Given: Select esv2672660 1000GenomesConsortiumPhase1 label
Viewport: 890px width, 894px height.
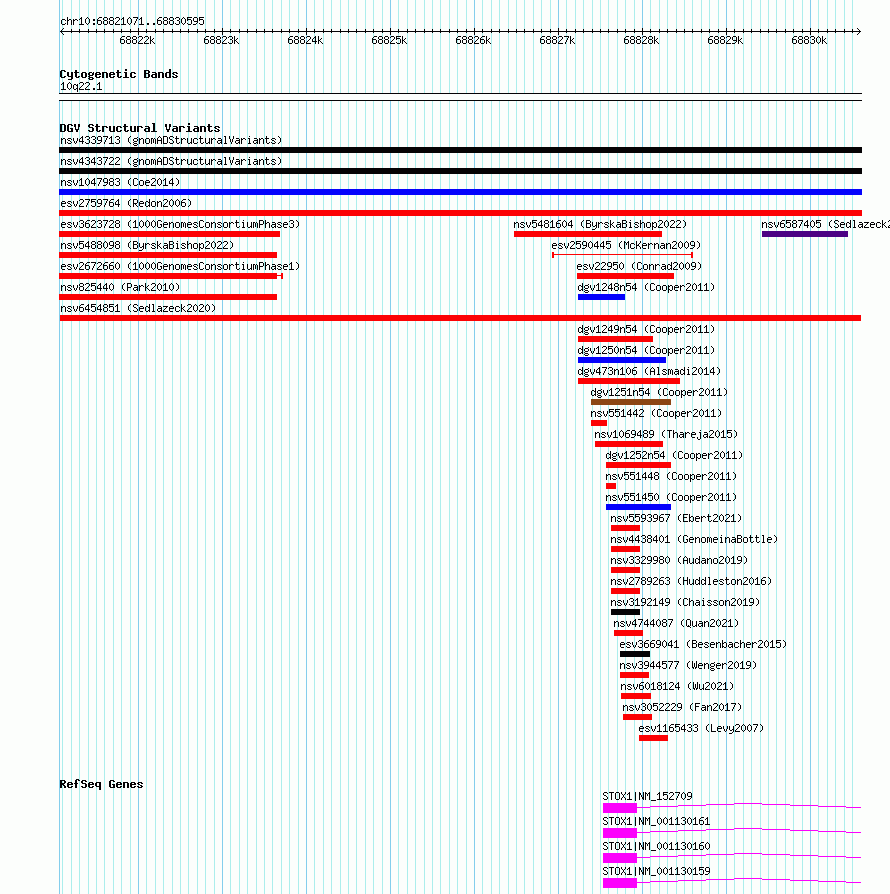Looking at the screenshot, I should click(180, 267).
